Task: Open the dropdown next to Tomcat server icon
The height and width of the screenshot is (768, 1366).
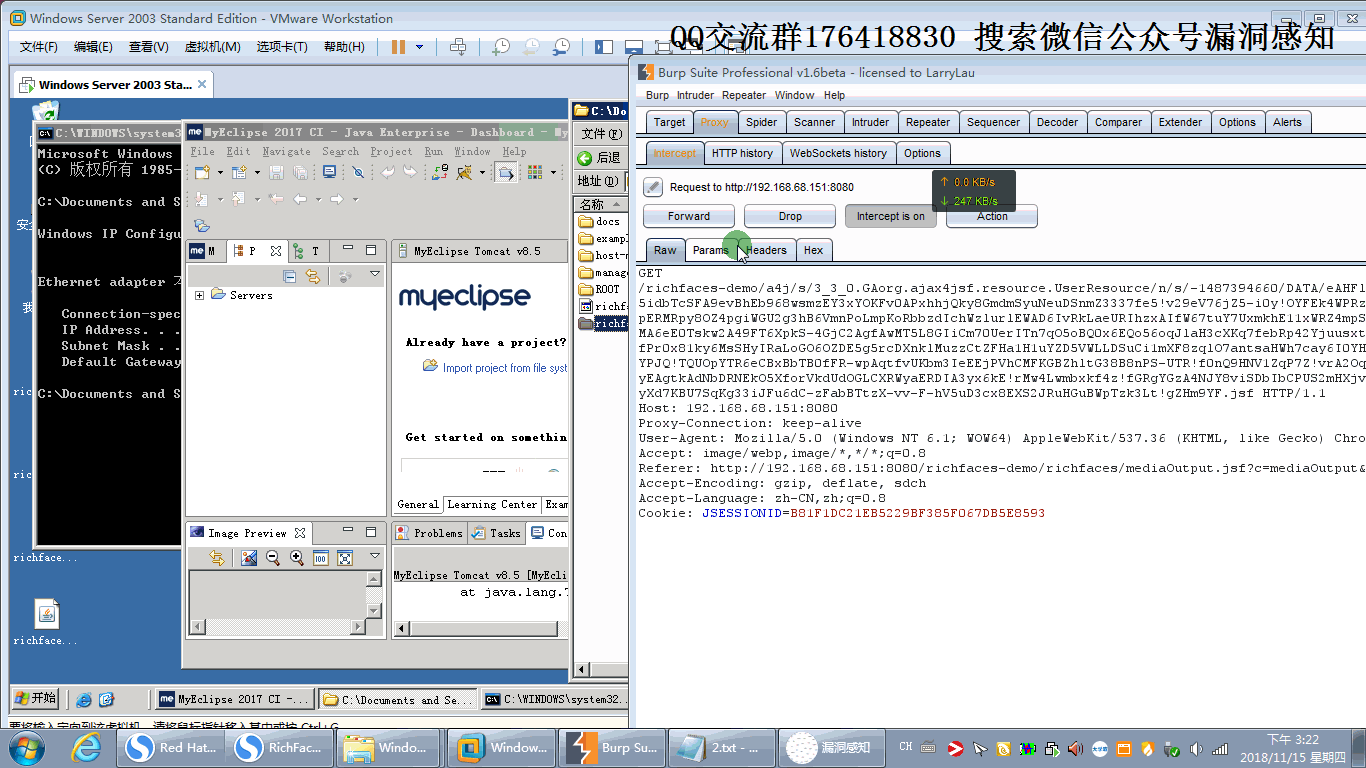Action: pos(481,173)
